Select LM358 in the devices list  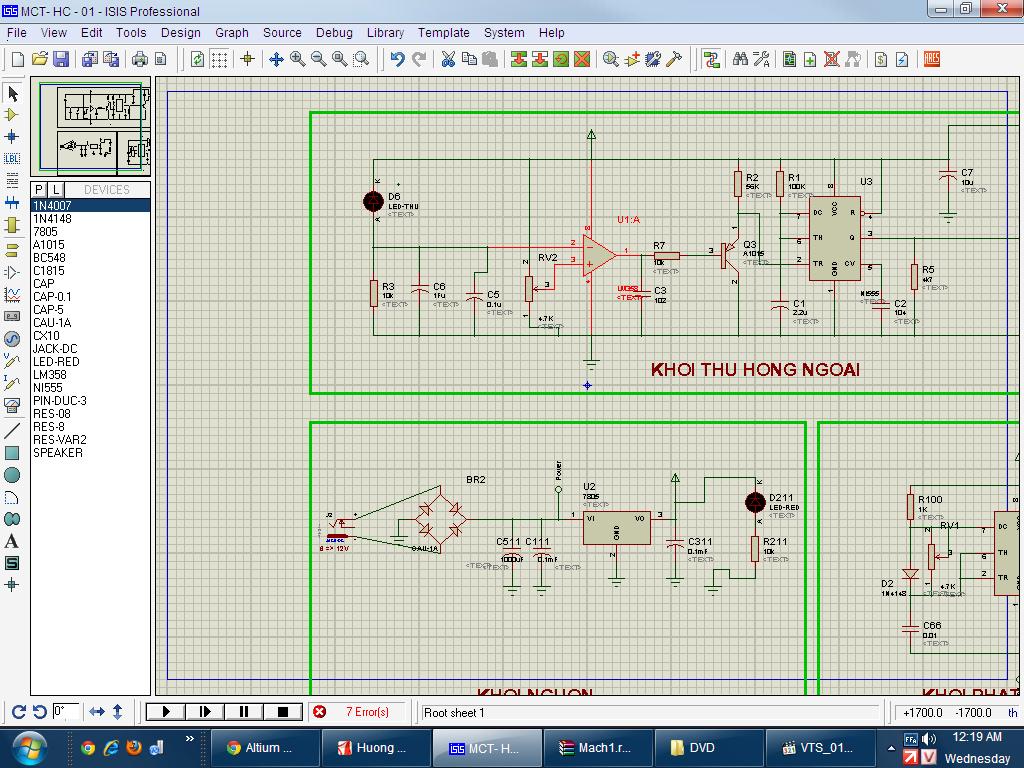50,375
